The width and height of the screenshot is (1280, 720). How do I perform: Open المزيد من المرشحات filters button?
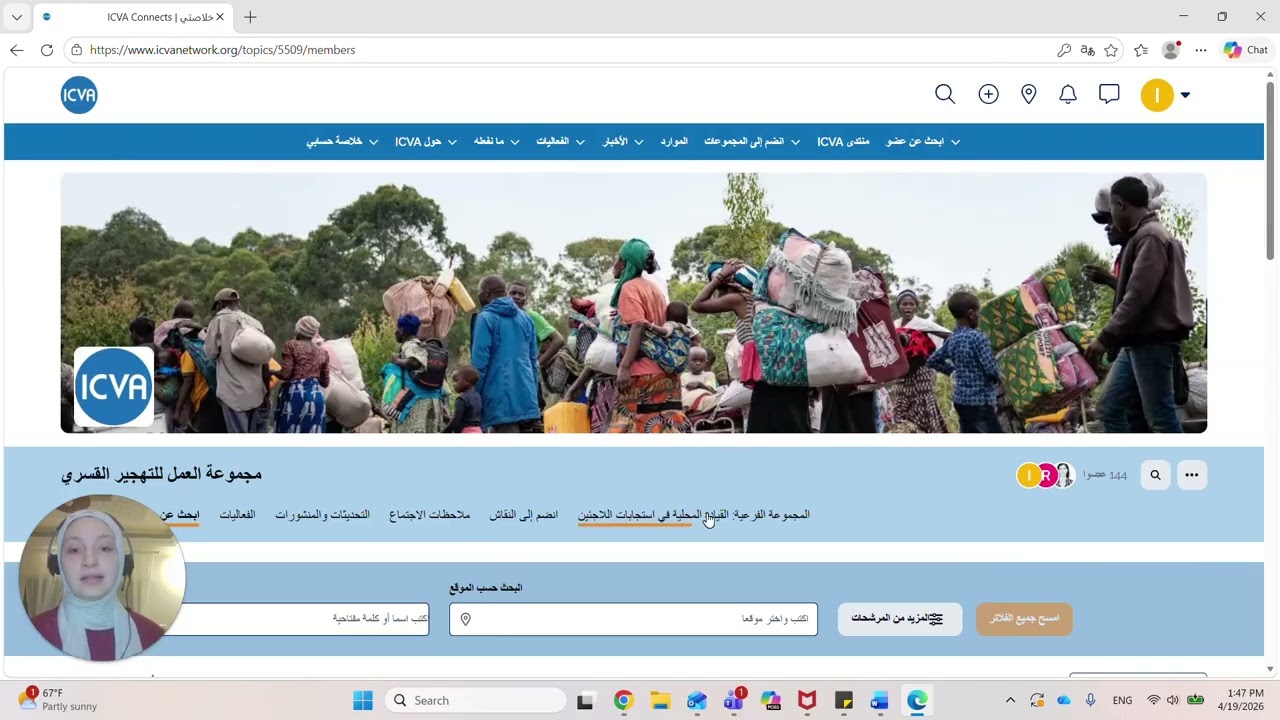coord(899,619)
